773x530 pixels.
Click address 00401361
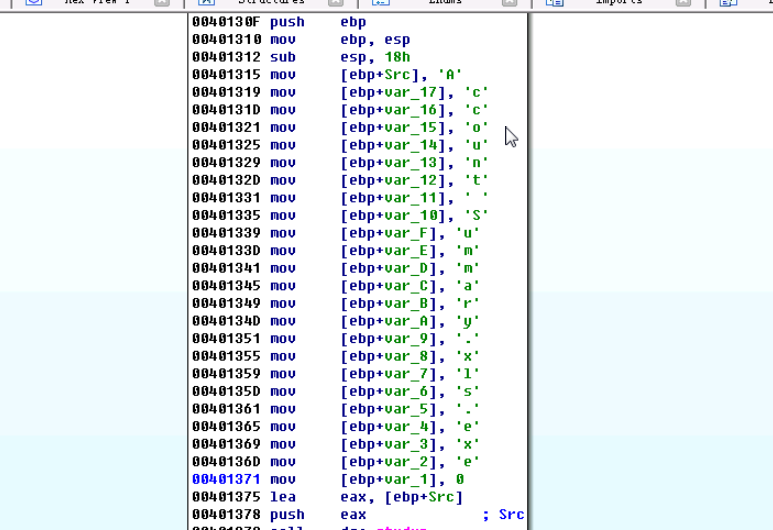226,410
